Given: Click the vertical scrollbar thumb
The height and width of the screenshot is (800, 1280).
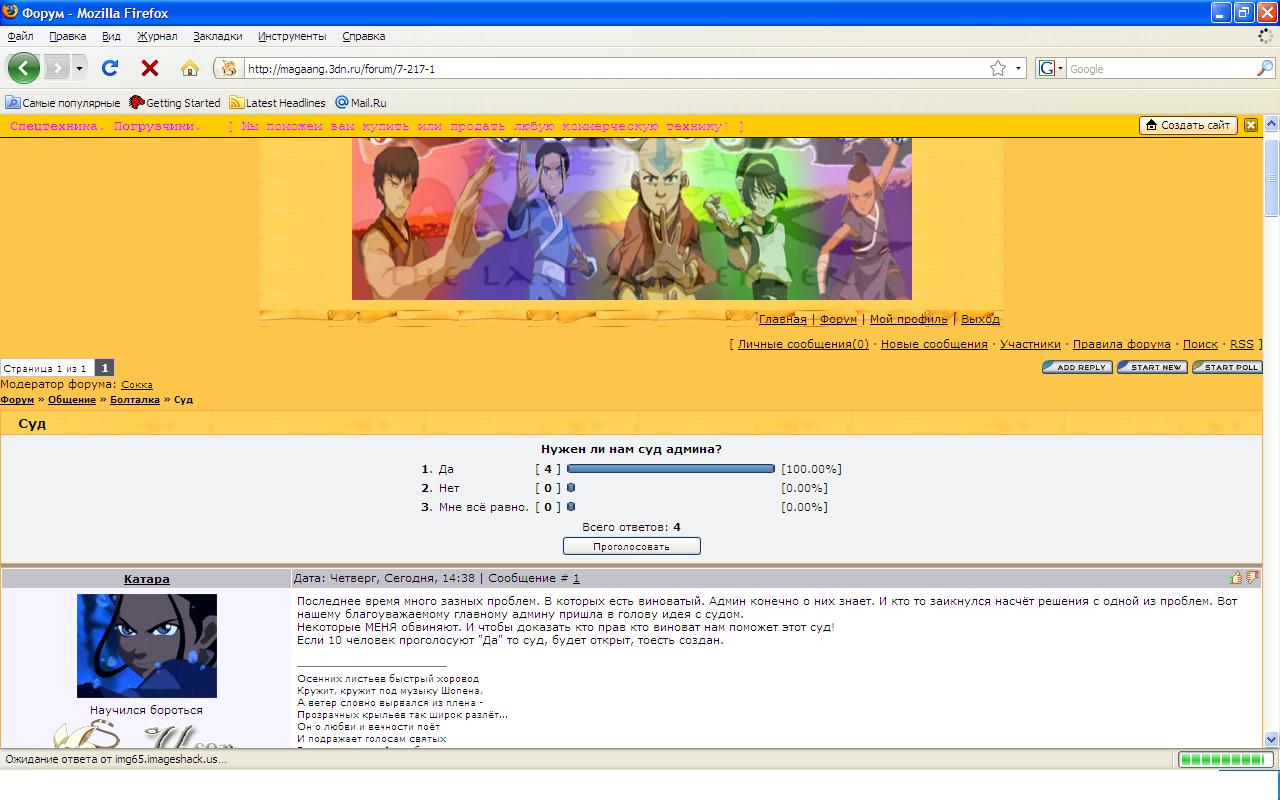Looking at the screenshot, I should pyautogui.click(x=1271, y=177).
